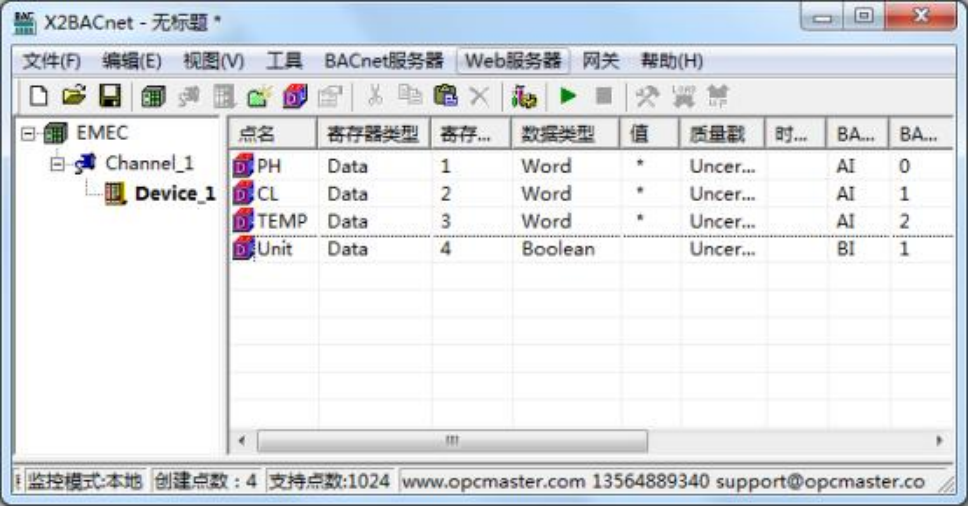This screenshot has height=507, width=969.
Task: Click the BI cell in Unit row
Action: (x=845, y=249)
